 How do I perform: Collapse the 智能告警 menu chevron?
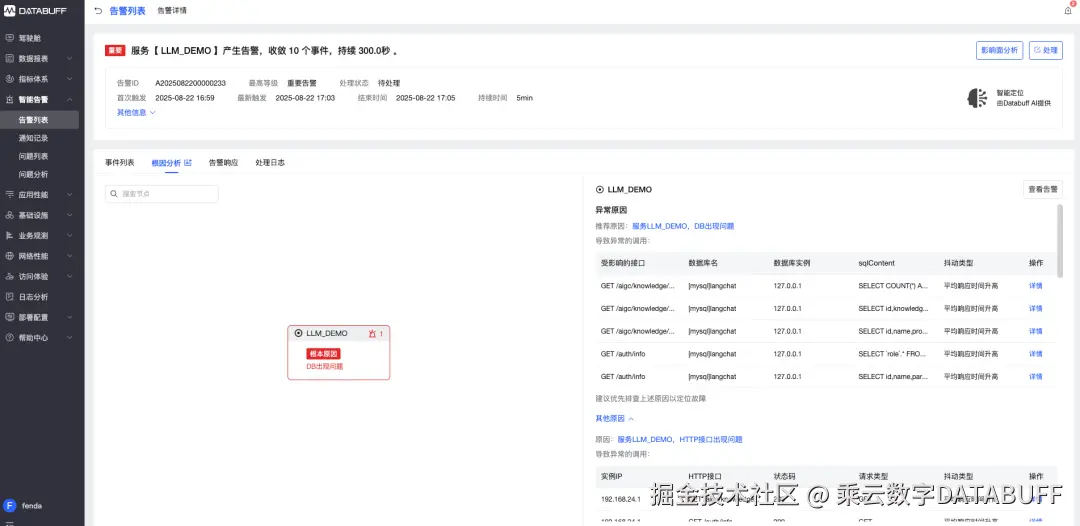coord(70,100)
